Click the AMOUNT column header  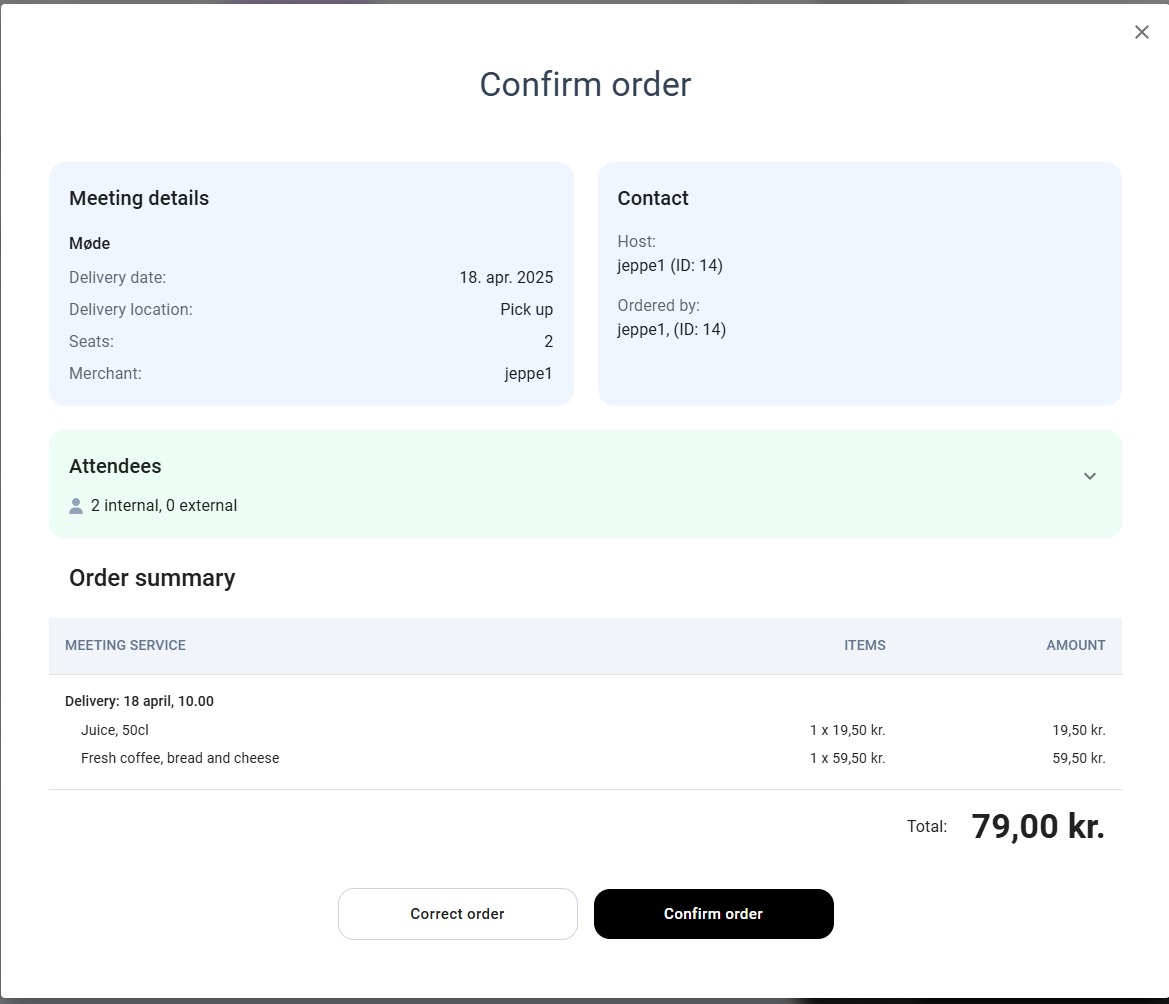point(1076,645)
